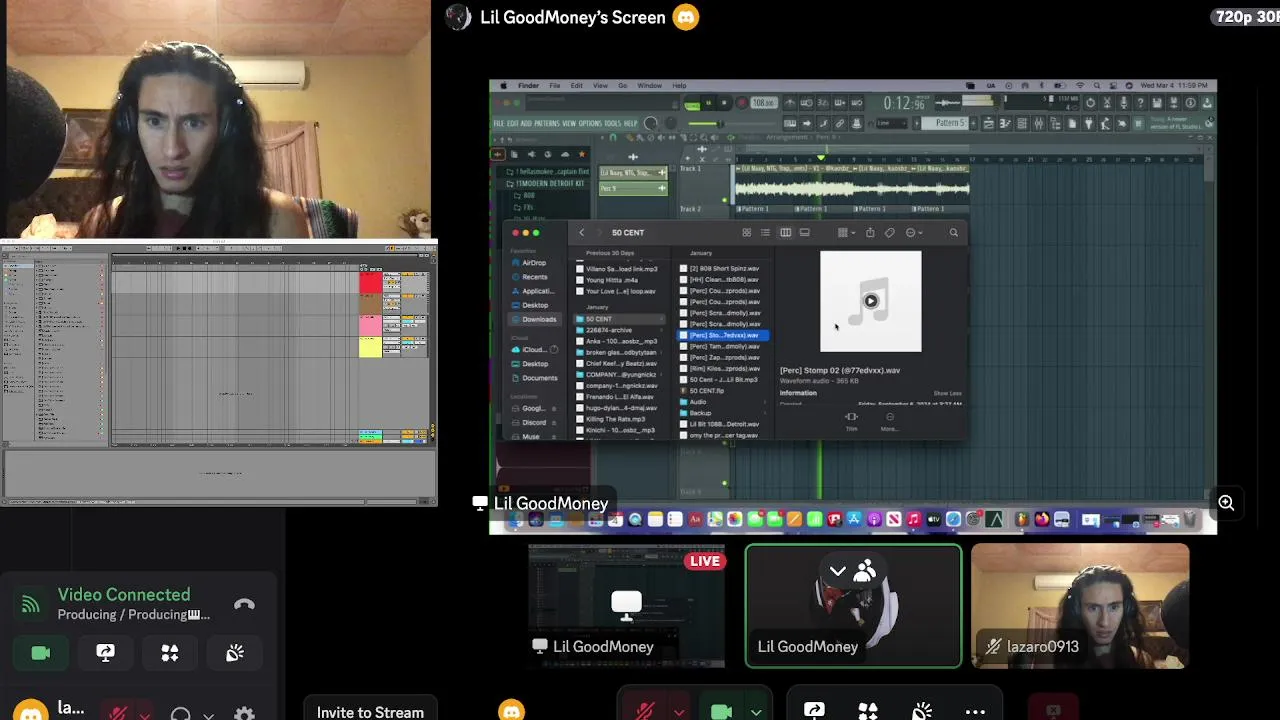1280x720 pixels.
Task: Open Recents in Finder sidebar
Action: point(534,277)
